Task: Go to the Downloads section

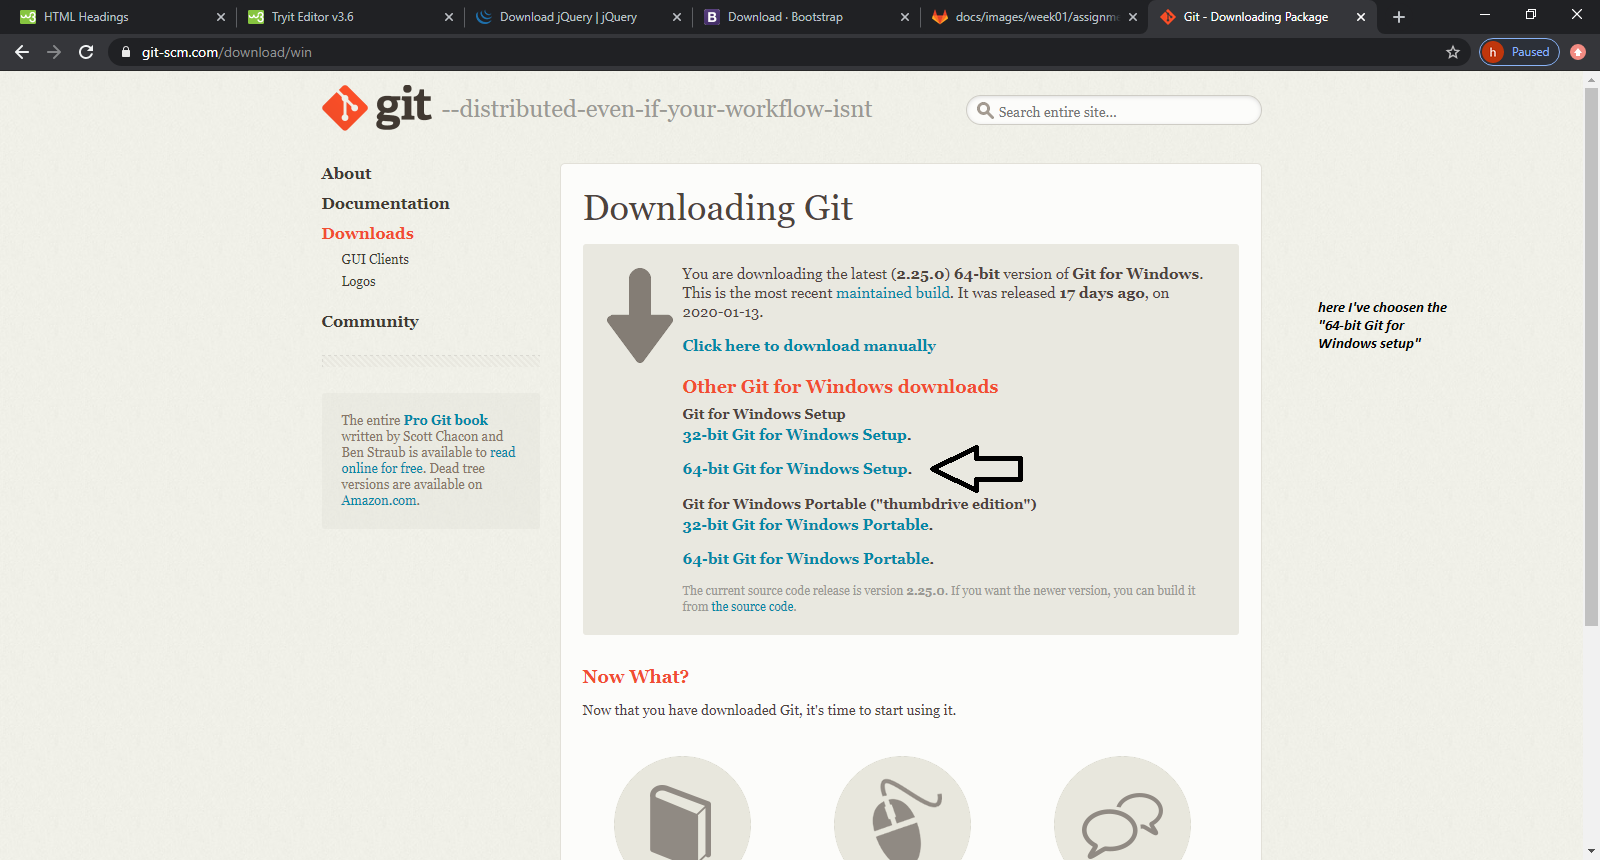Action: pyautogui.click(x=367, y=233)
